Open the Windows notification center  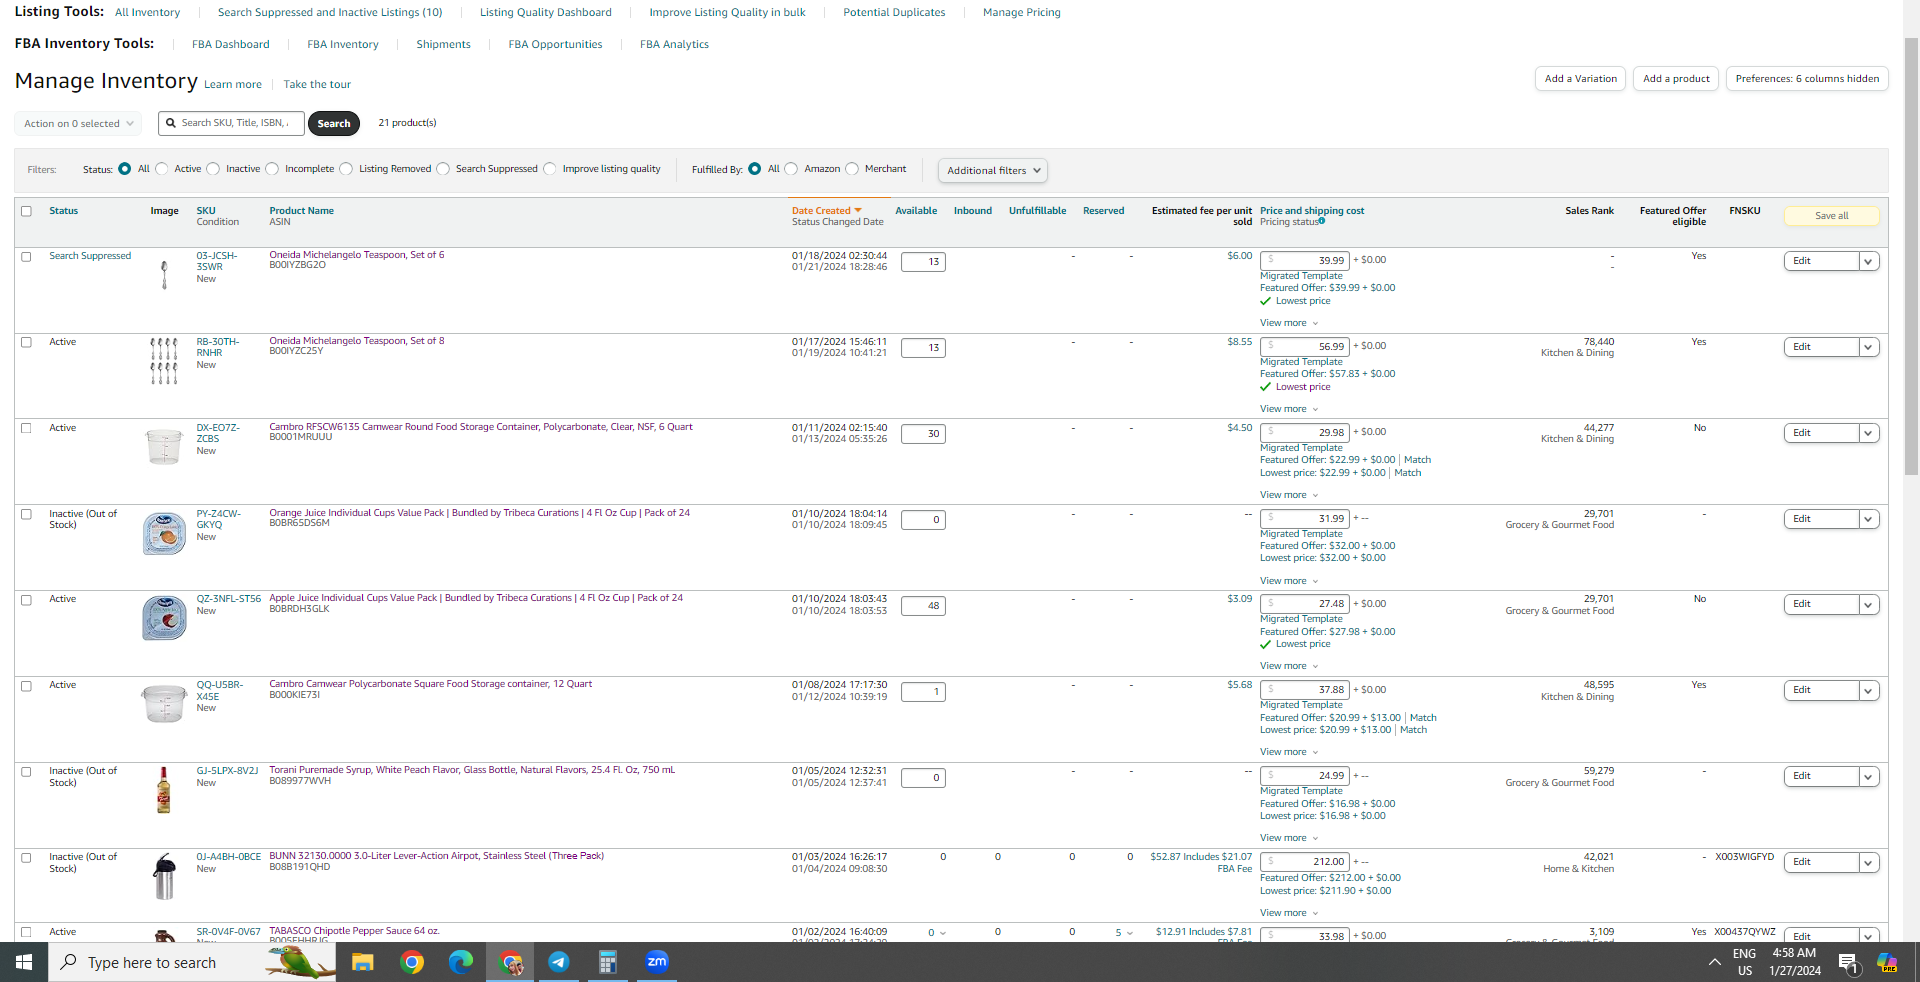1848,963
